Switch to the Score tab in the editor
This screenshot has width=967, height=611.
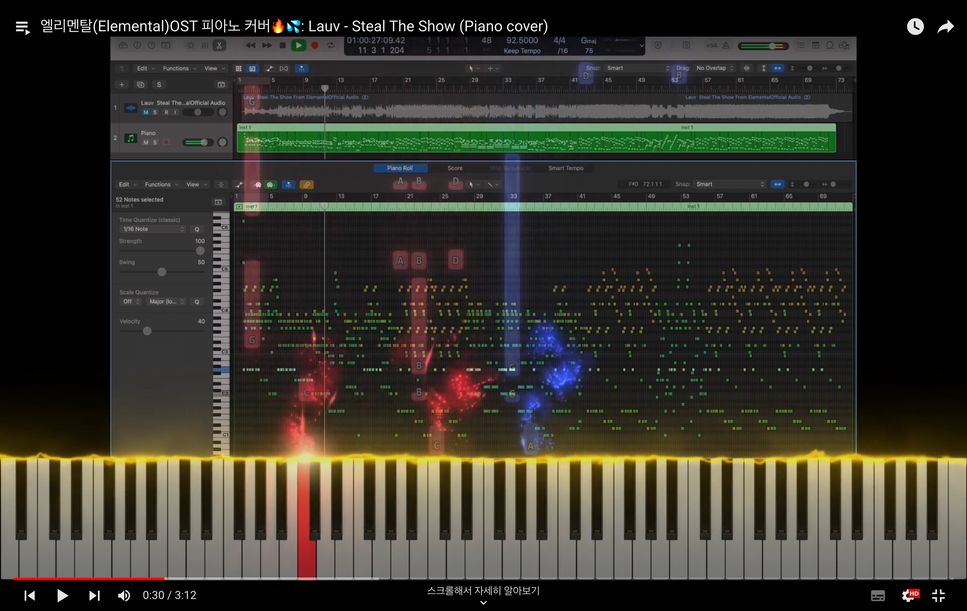456,168
